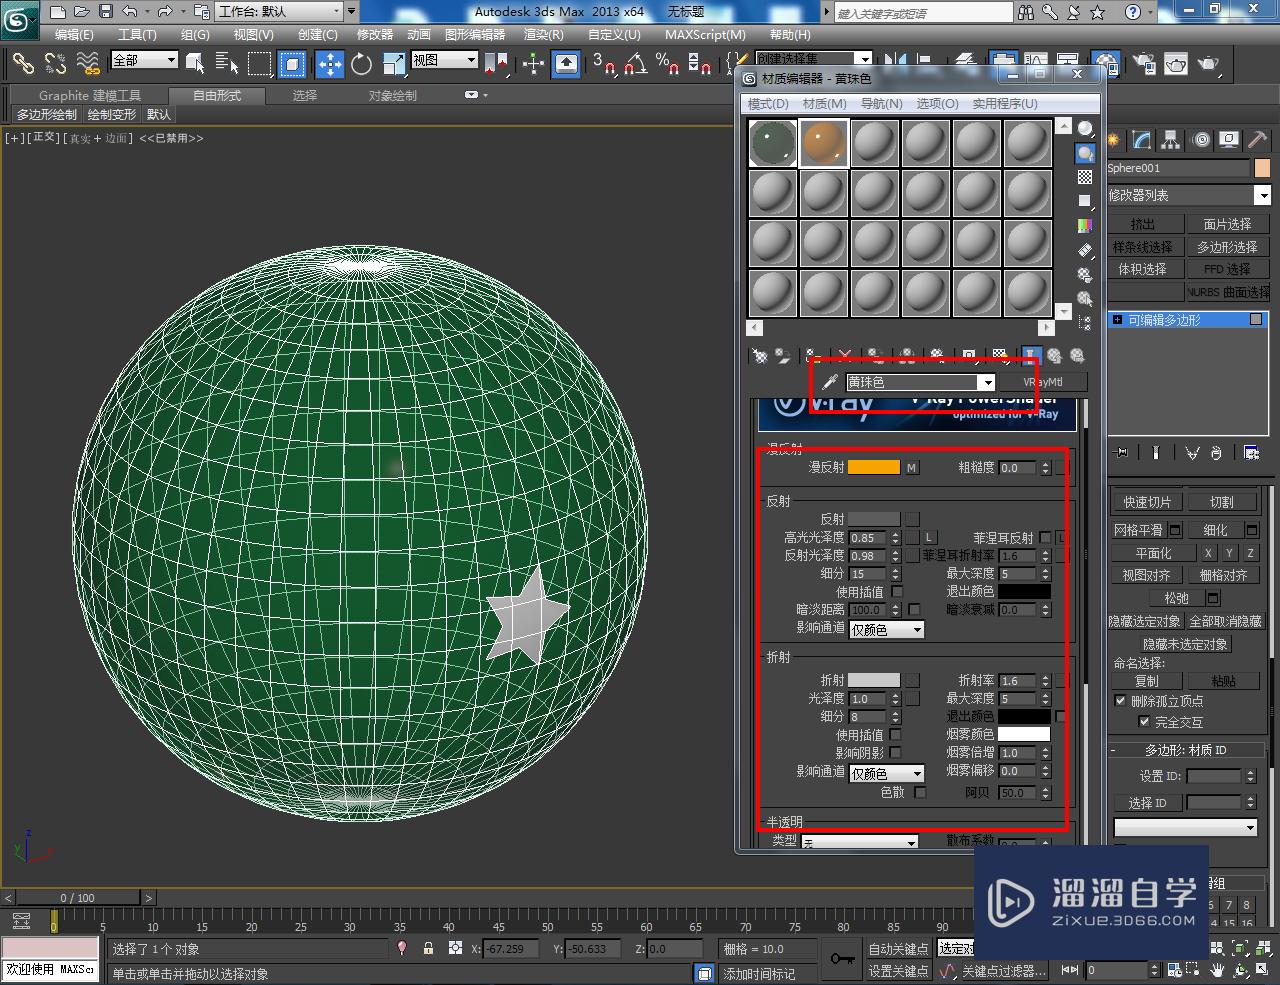The image size is (1280, 985).
Task: Toggle the Percent Snap icon
Action: point(667,65)
